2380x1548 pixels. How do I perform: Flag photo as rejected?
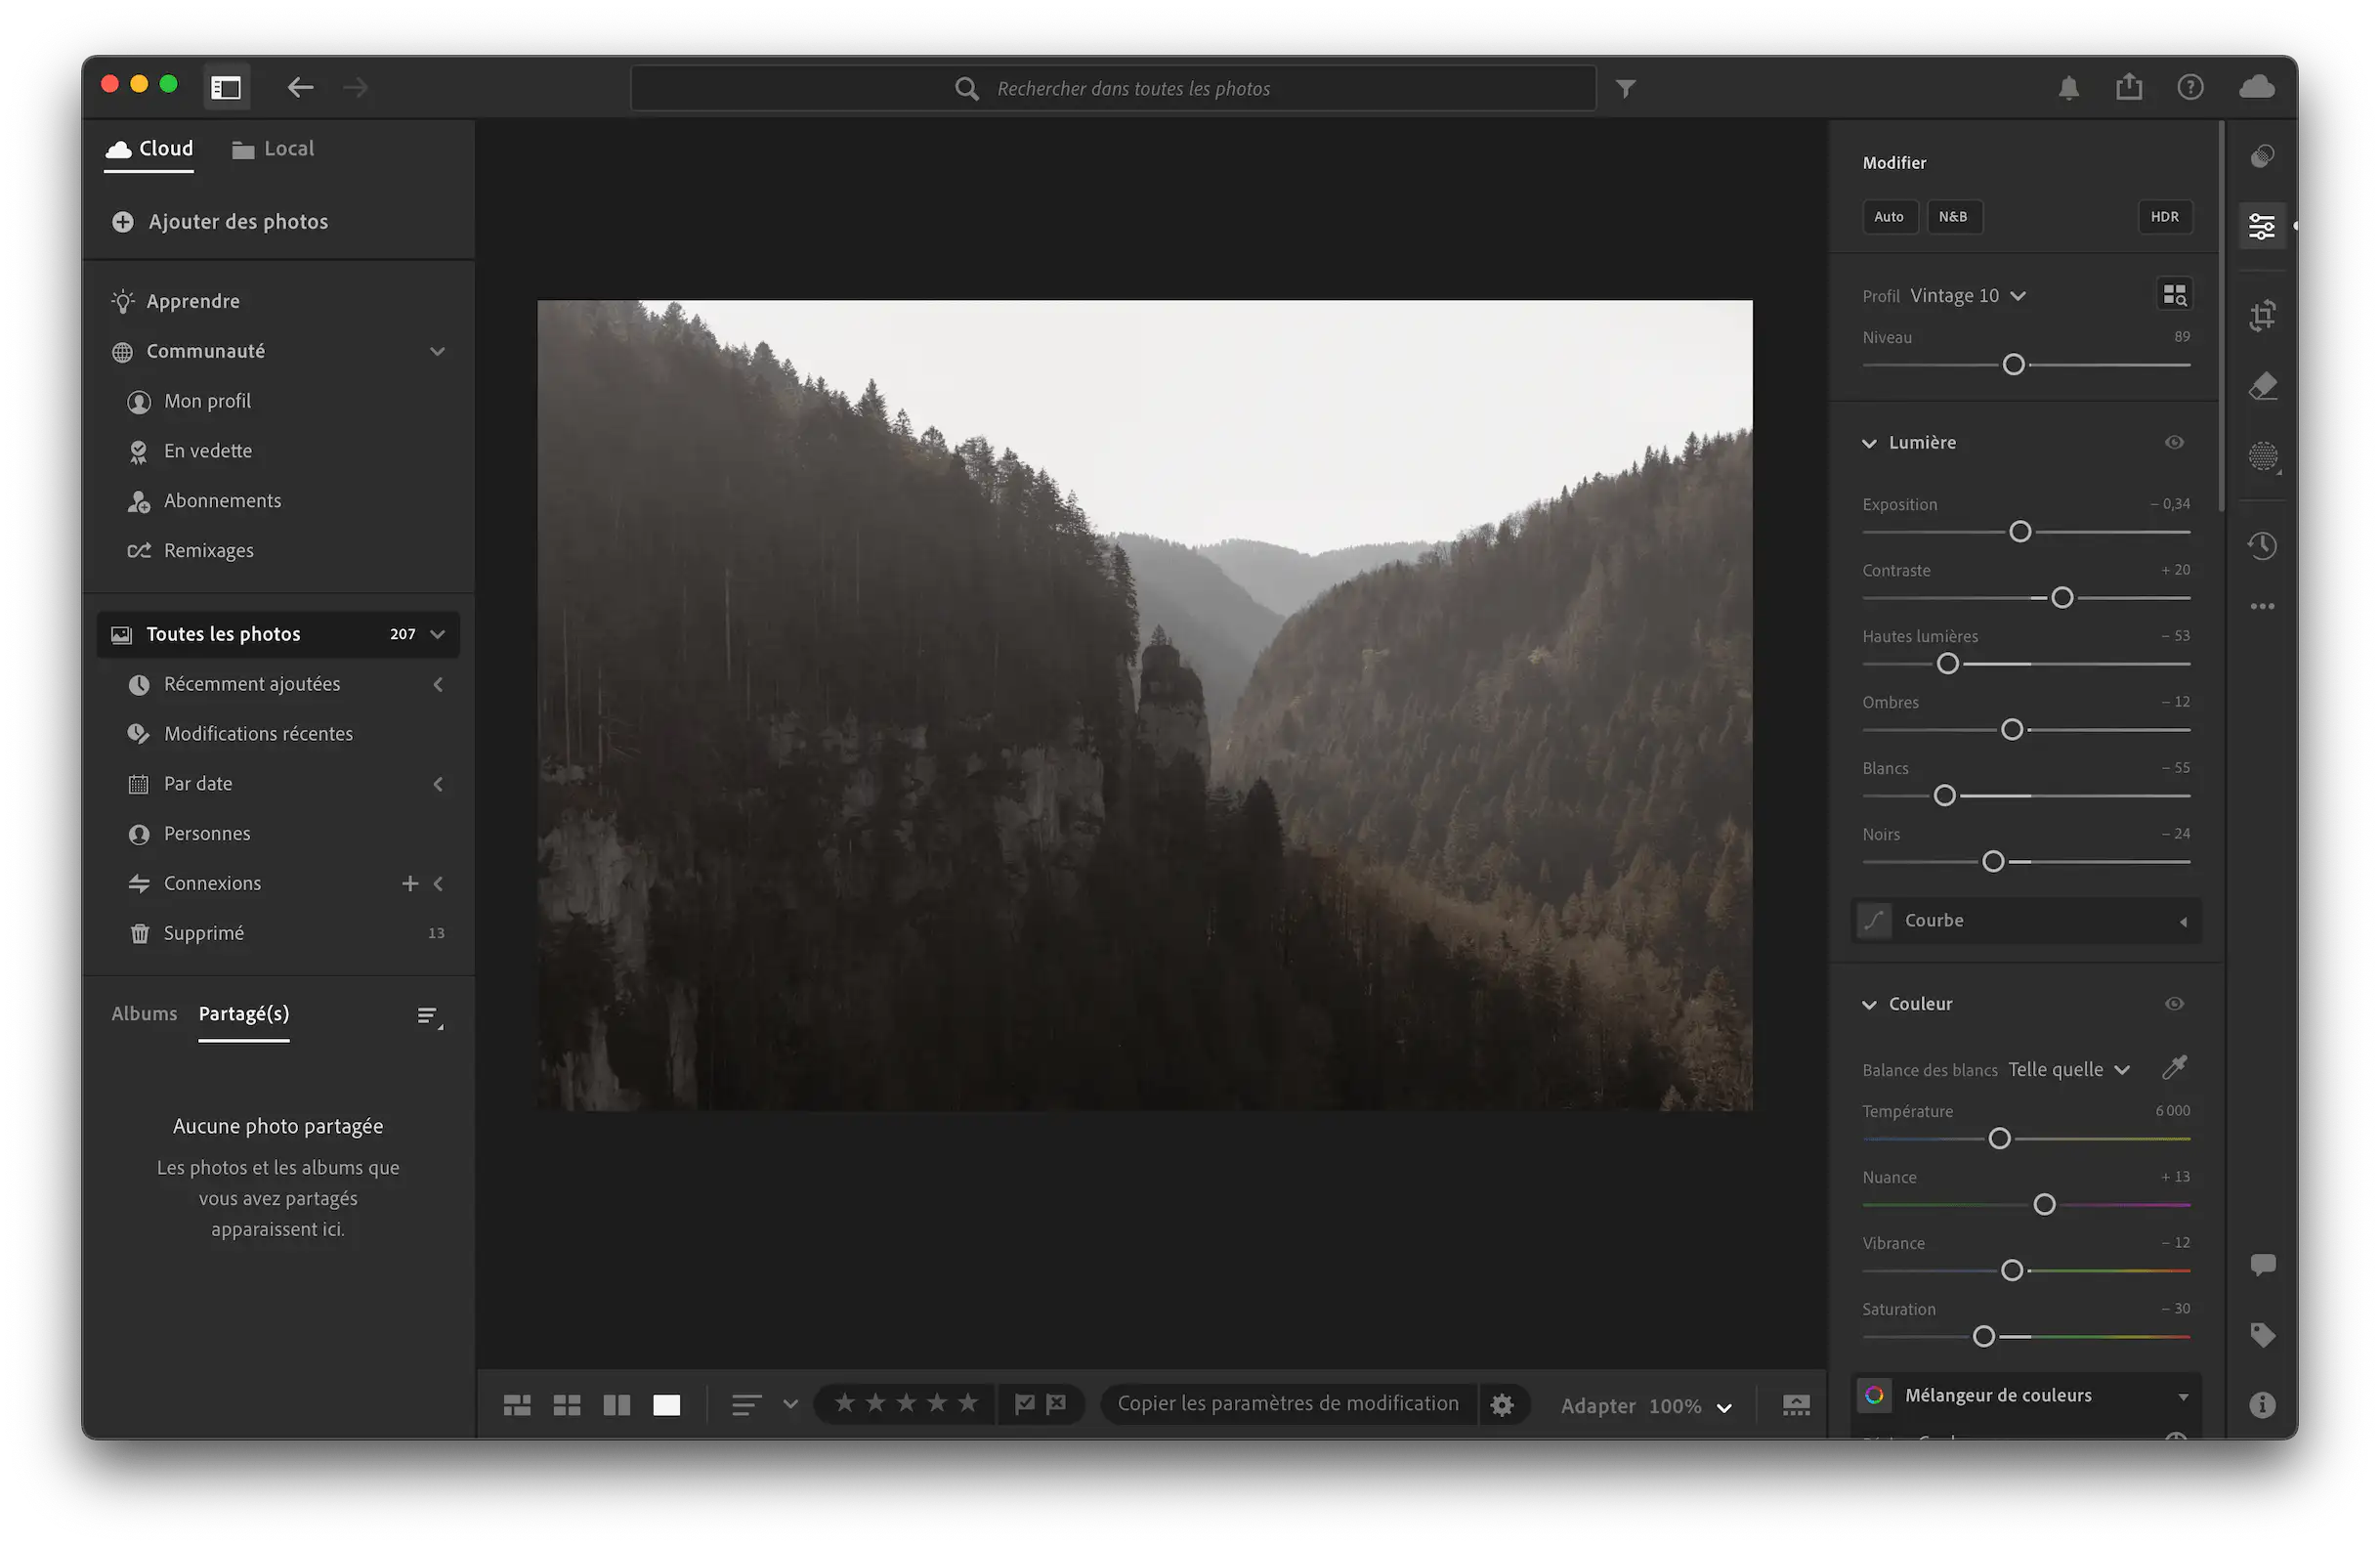pyautogui.click(x=1056, y=1404)
